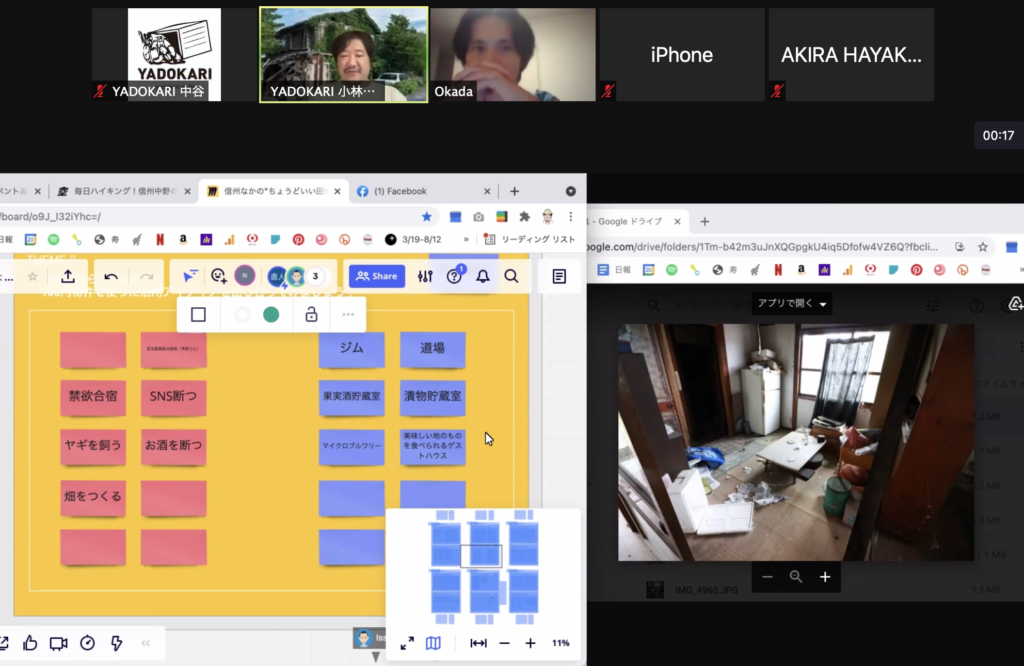Image resolution: width=1024 pixels, height=666 pixels.
Task: Click the Drive window URL address field
Action: [x=762, y=247]
